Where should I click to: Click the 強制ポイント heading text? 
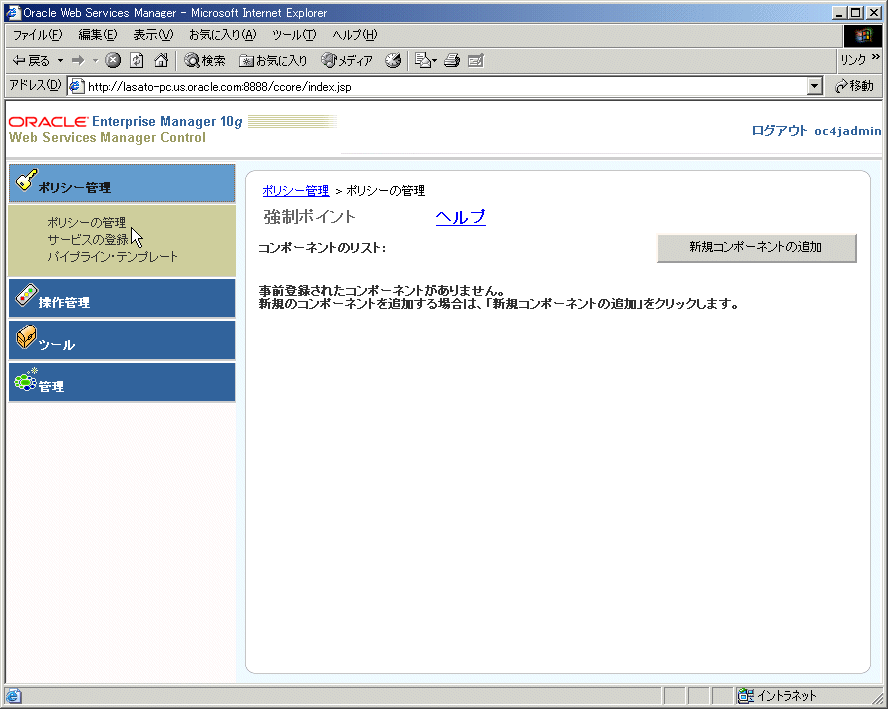[x=309, y=217]
